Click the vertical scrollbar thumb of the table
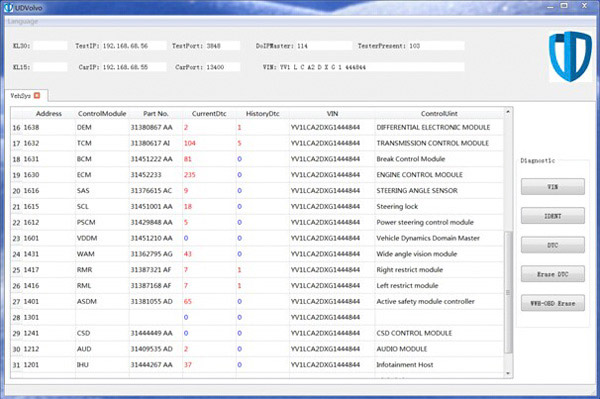This screenshot has height=399, width=600. [508, 292]
